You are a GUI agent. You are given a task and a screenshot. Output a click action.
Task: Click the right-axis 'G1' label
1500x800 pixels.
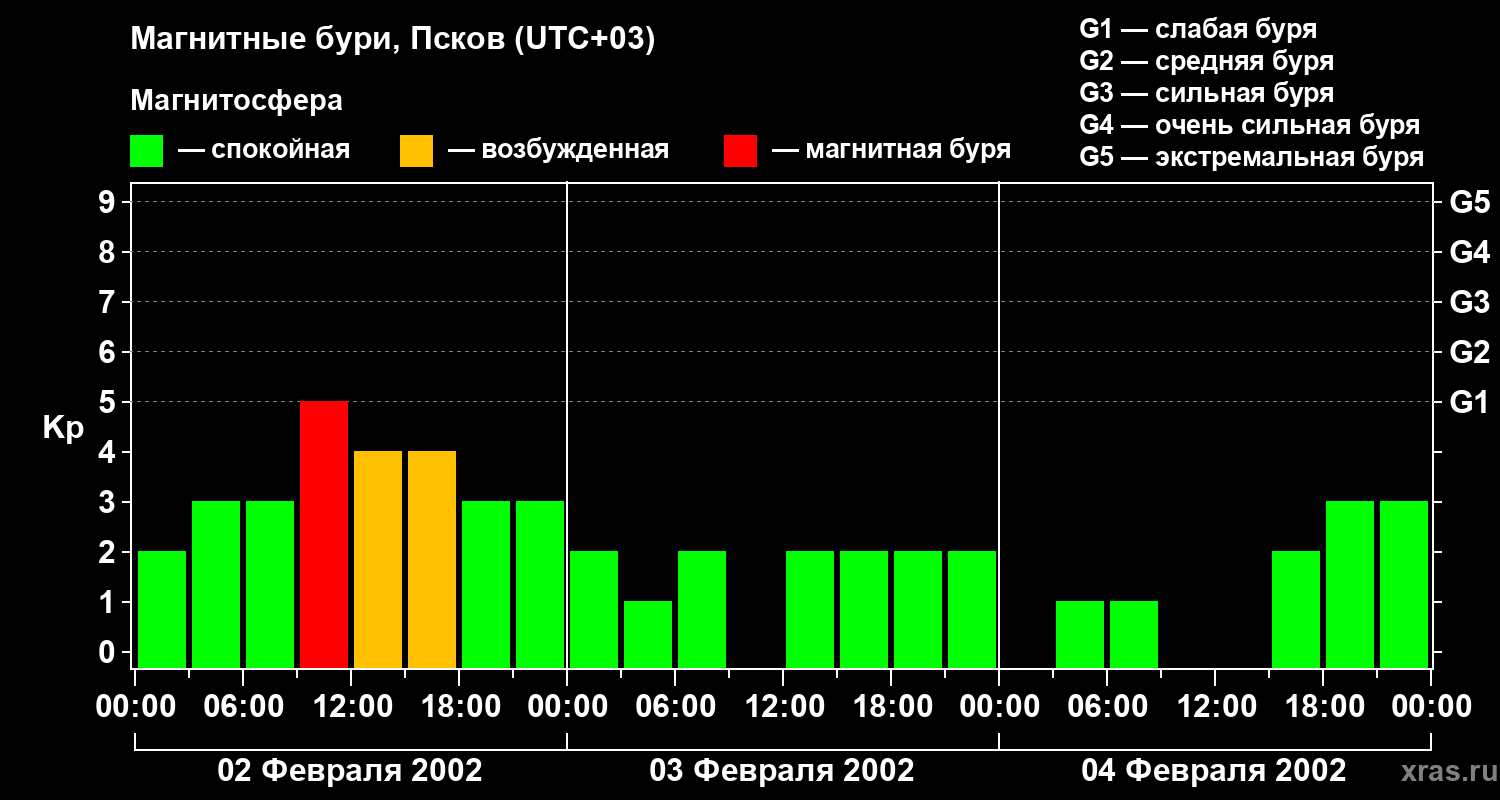(1469, 402)
